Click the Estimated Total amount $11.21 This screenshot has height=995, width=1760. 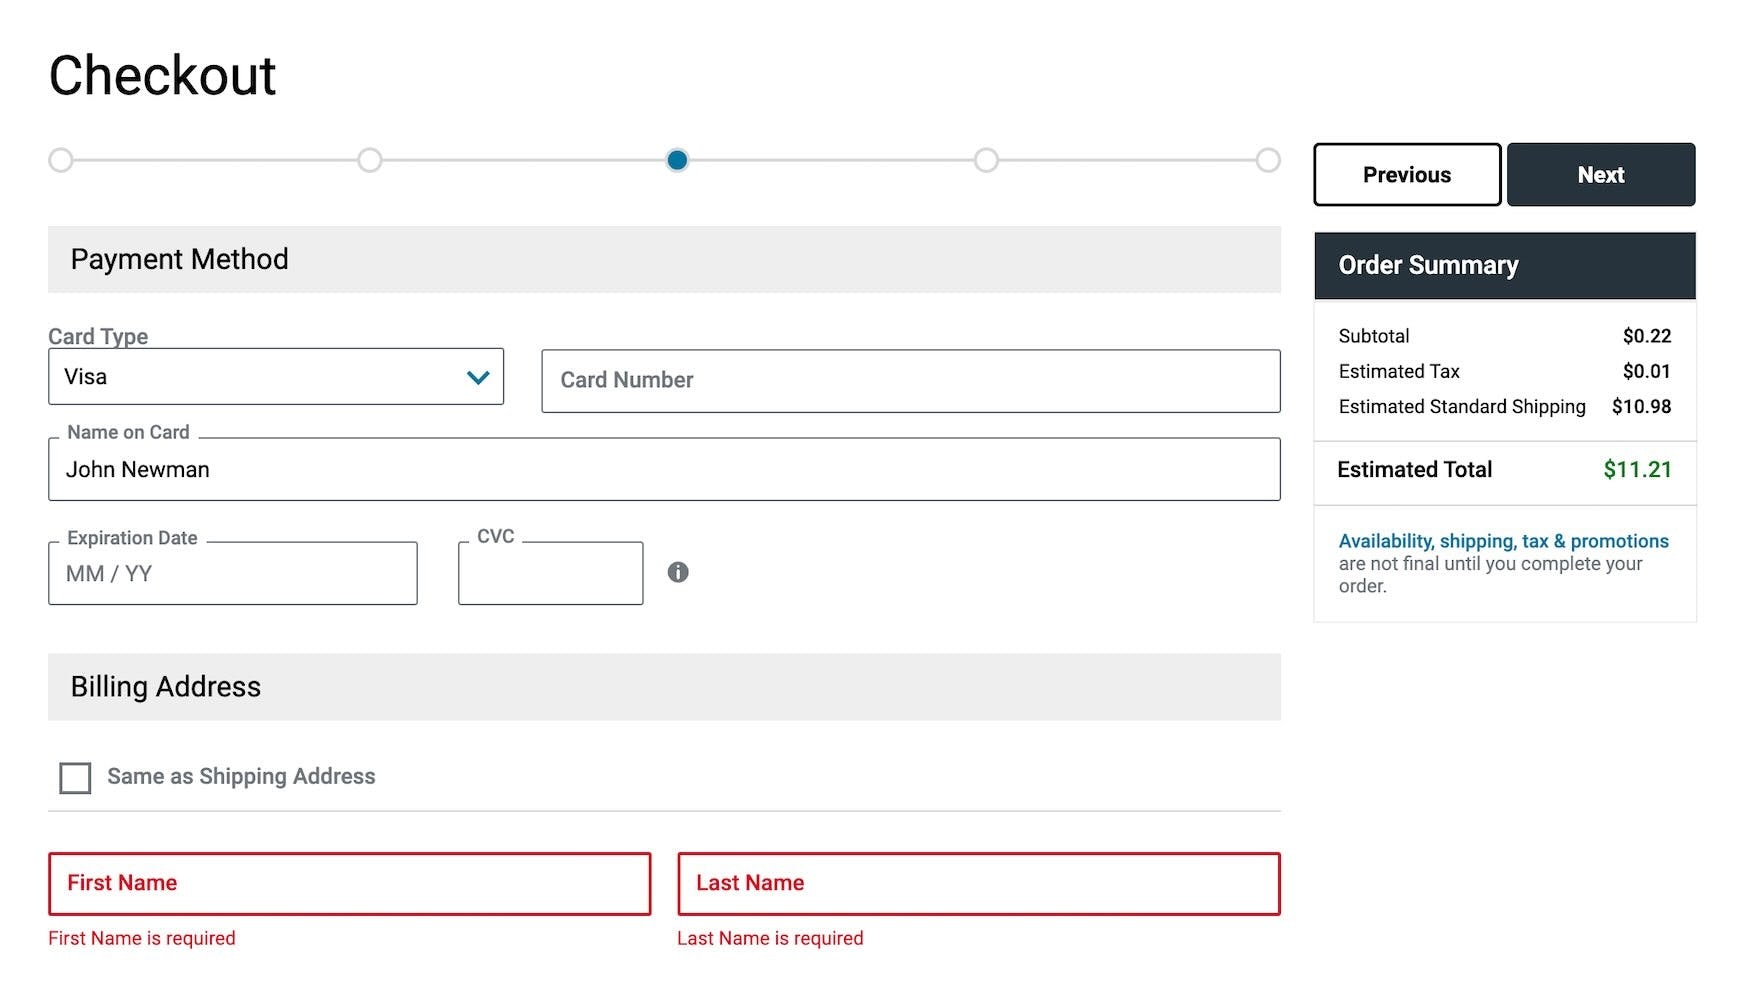point(1637,470)
